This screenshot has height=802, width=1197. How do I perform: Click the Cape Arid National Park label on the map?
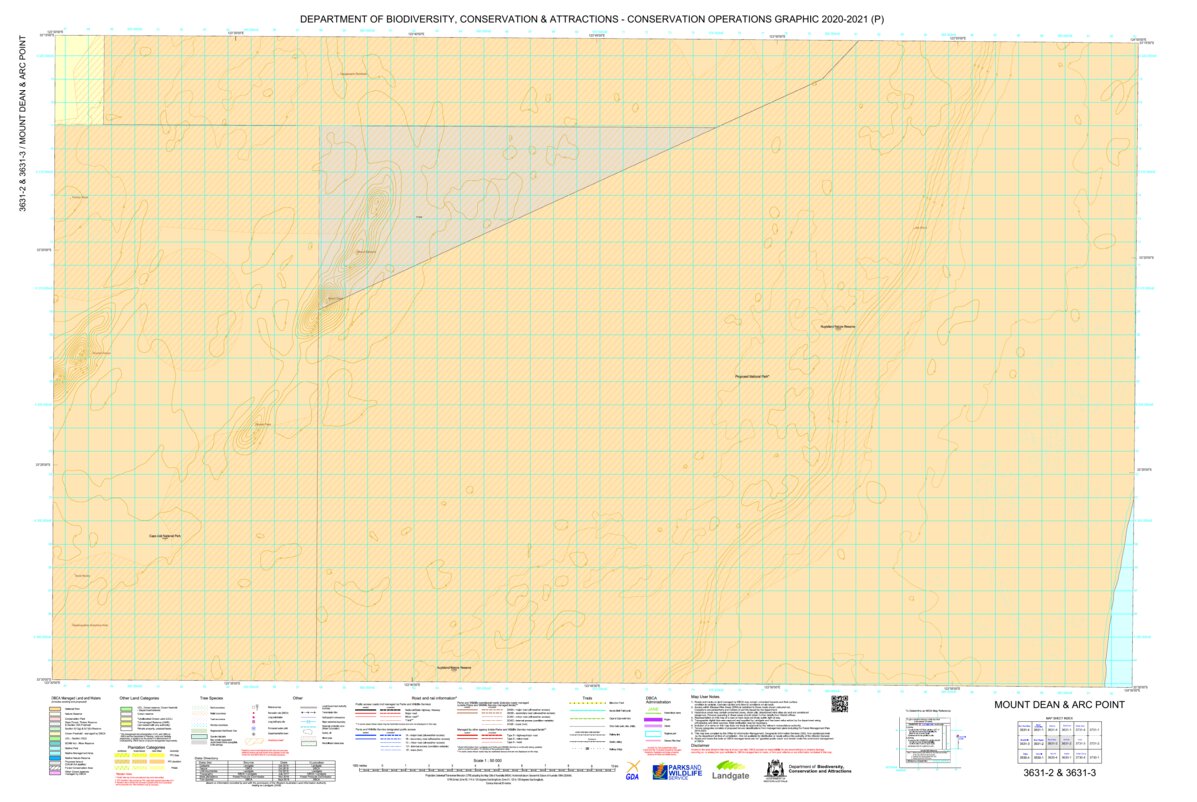click(x=164, y=536)
